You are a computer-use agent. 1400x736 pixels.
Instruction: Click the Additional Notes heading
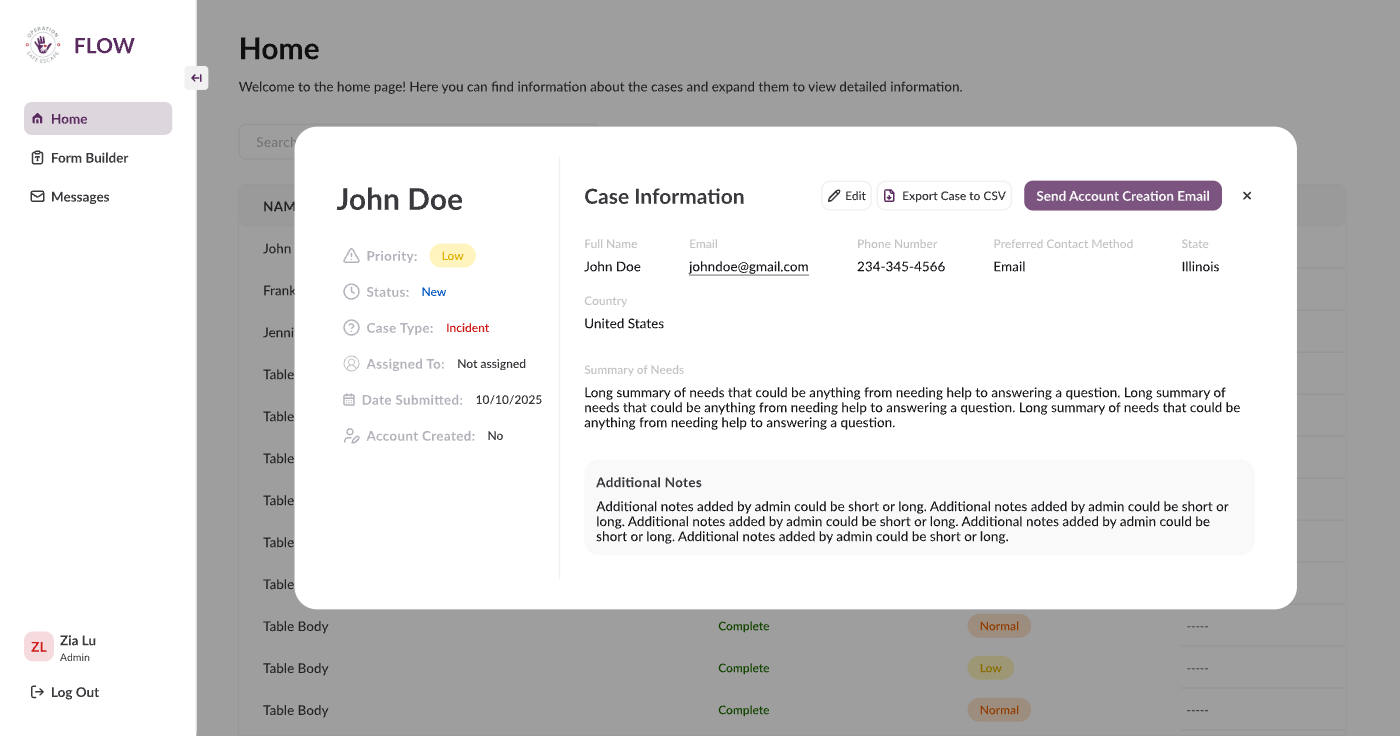(x=649, y=483)
